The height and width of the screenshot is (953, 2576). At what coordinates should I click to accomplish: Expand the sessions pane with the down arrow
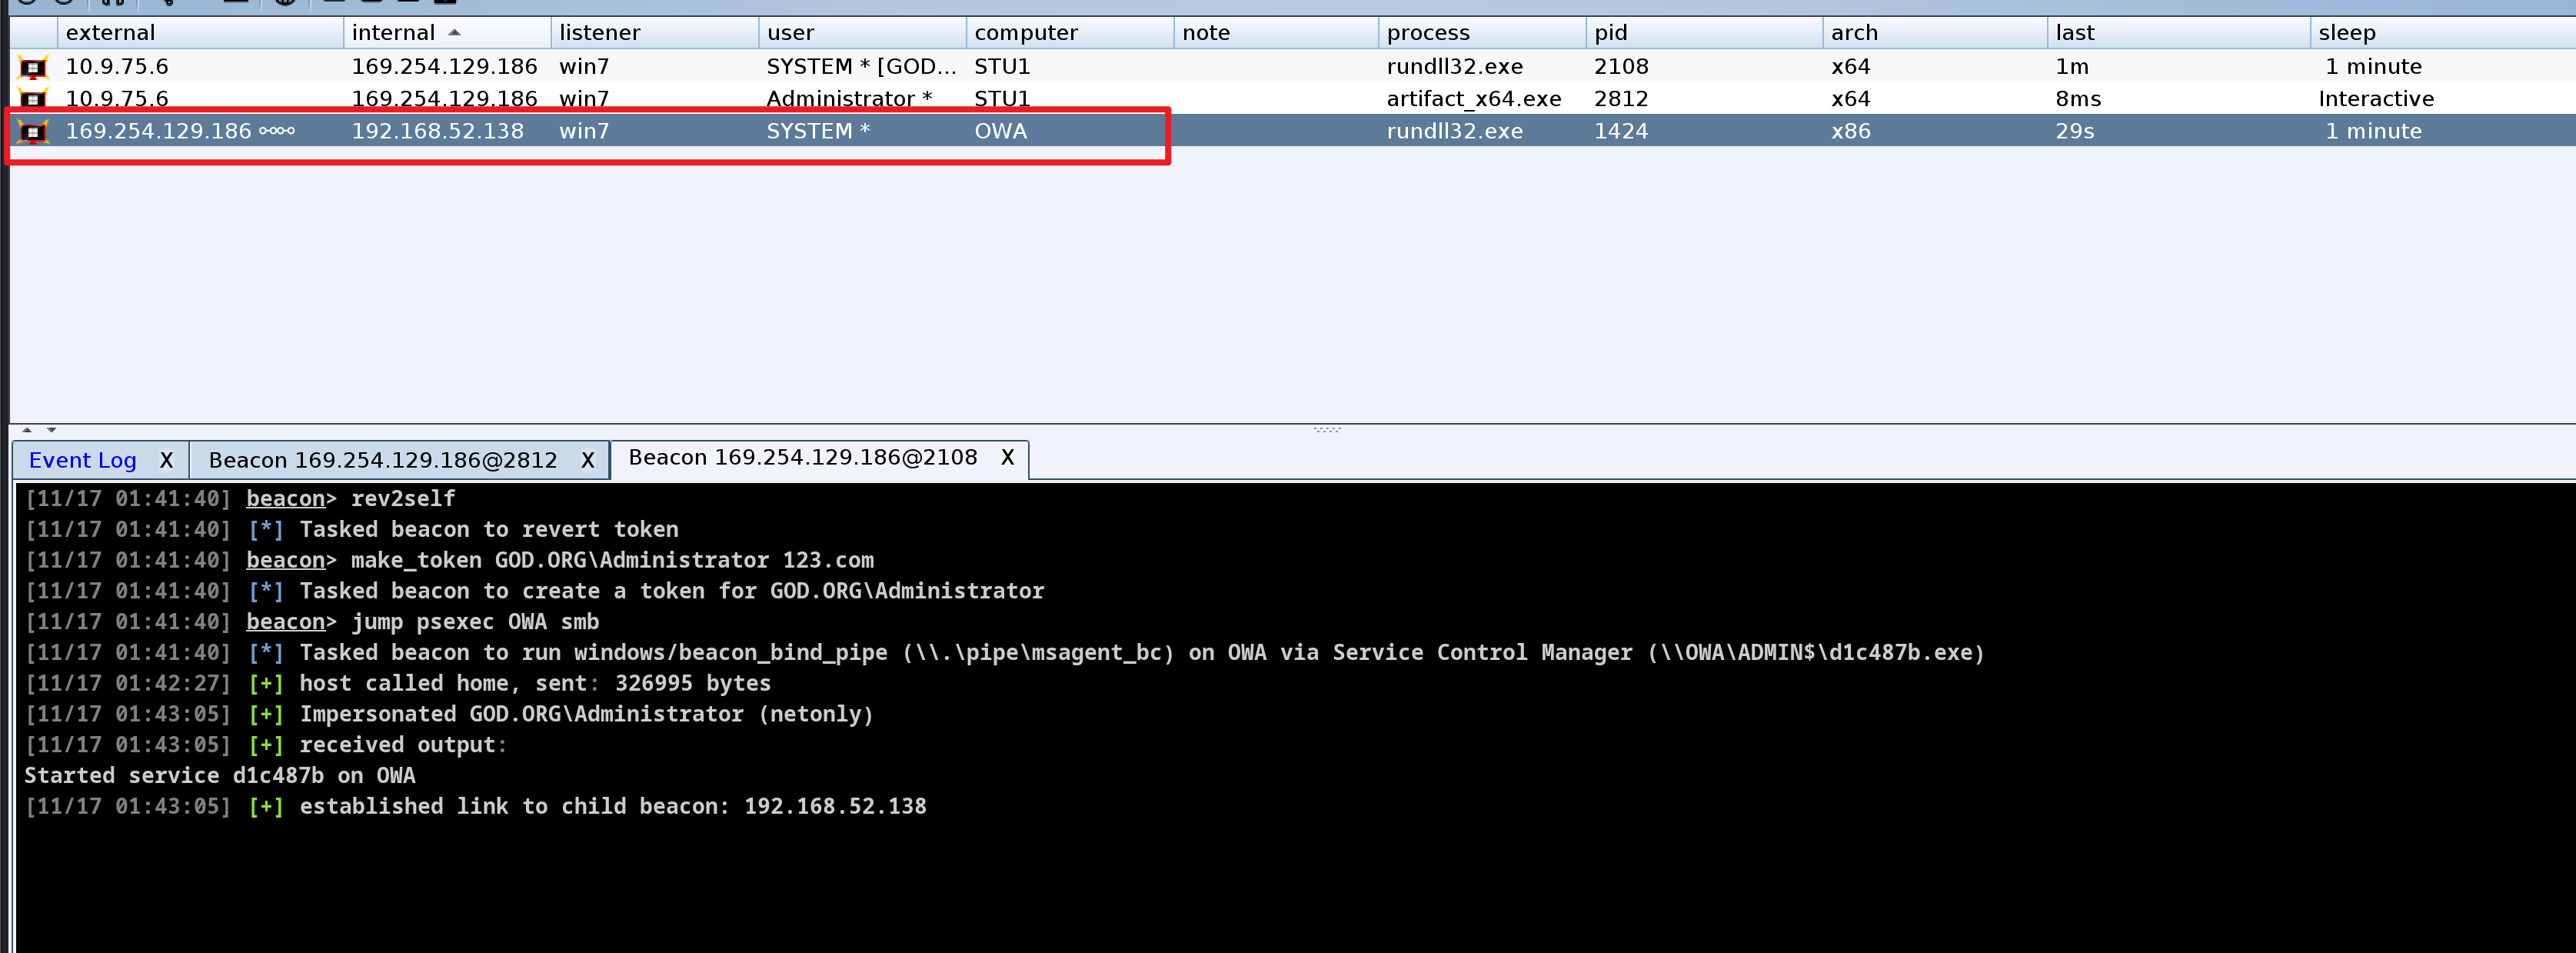click(x=51, y=430)
